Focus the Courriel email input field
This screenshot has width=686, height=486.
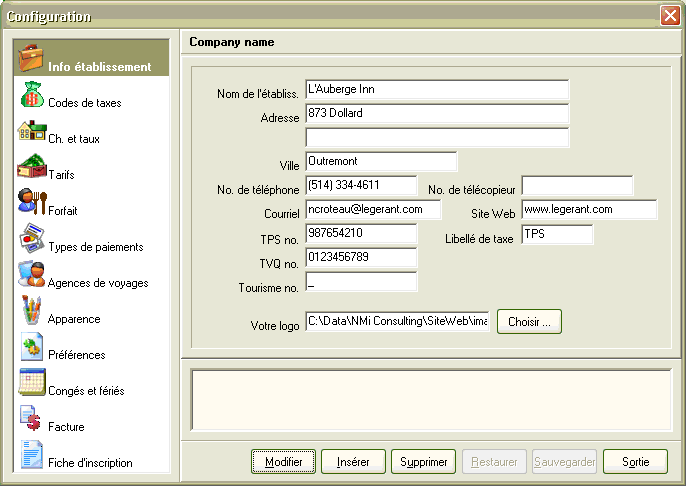pyautogui.click(x=373, y=210)
